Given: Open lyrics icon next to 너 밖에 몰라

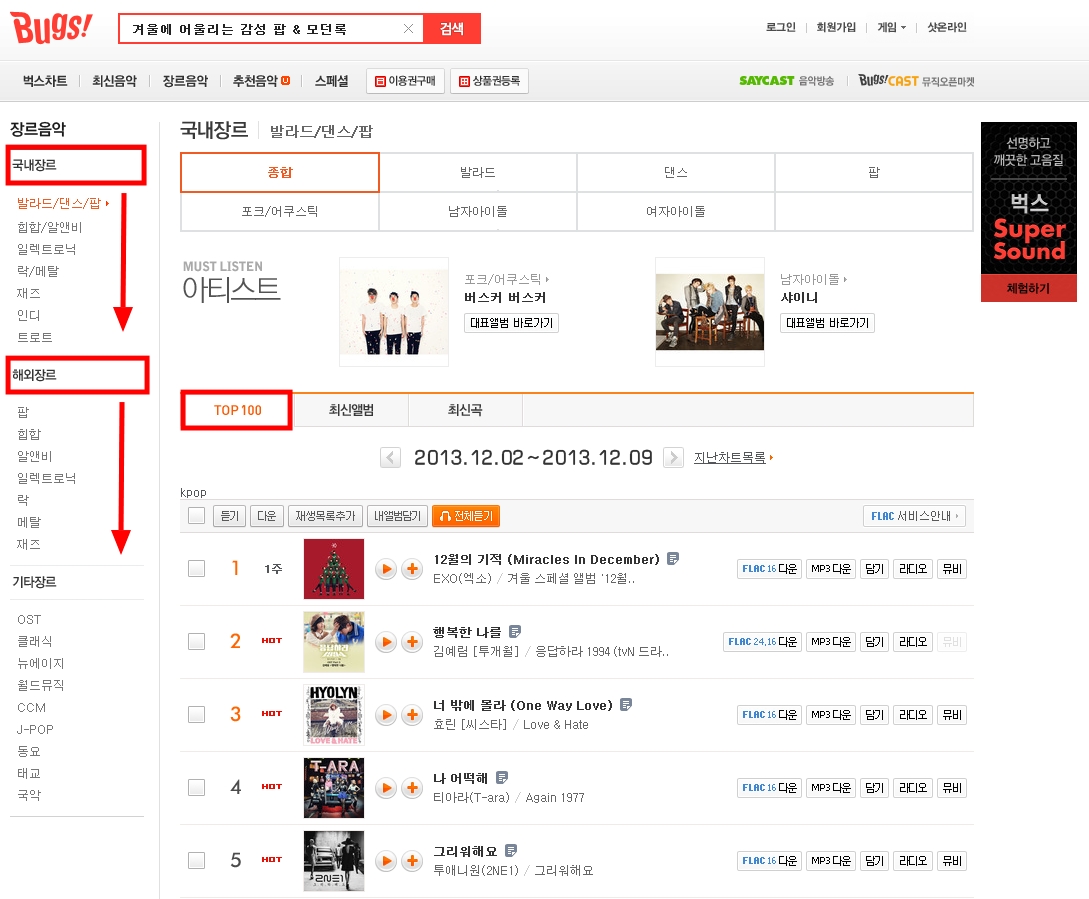Looking at the screenshot, I should [626, 704].
